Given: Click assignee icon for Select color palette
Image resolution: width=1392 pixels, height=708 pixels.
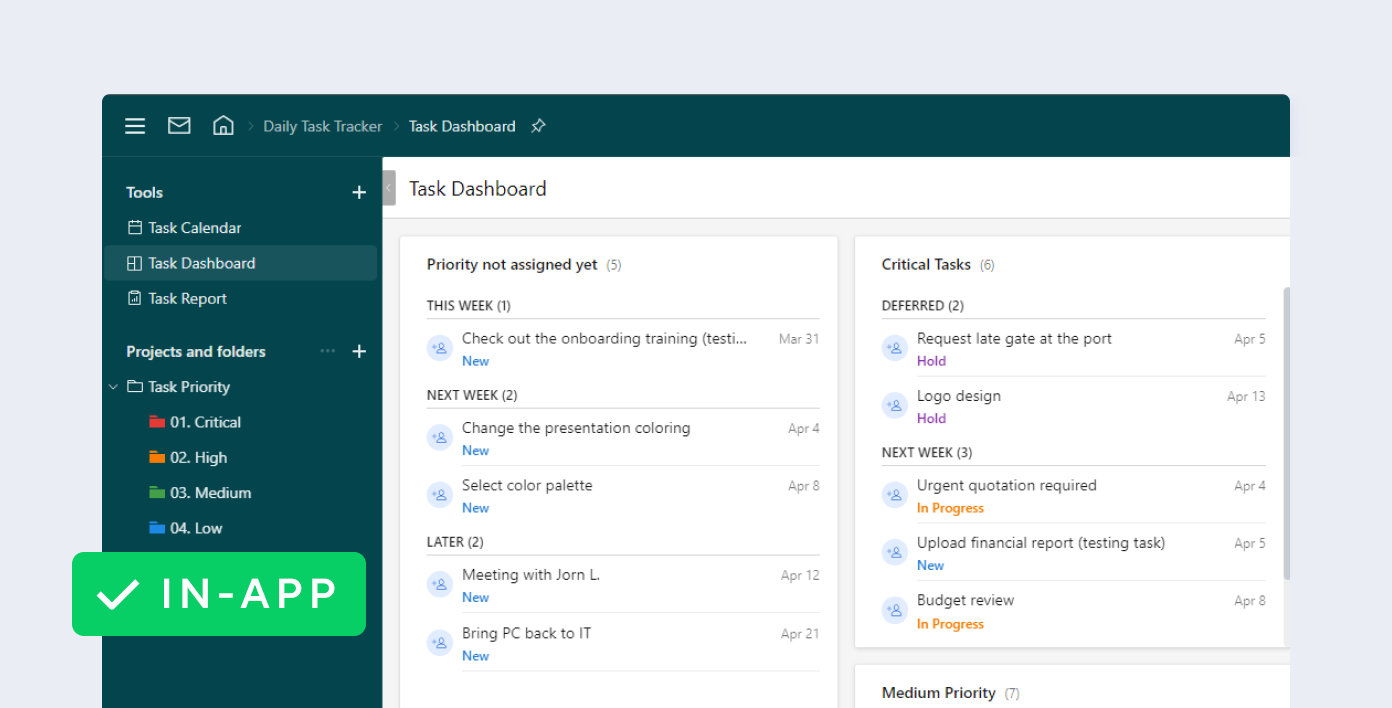Looking at the screenshot, I should pos(440,495).
